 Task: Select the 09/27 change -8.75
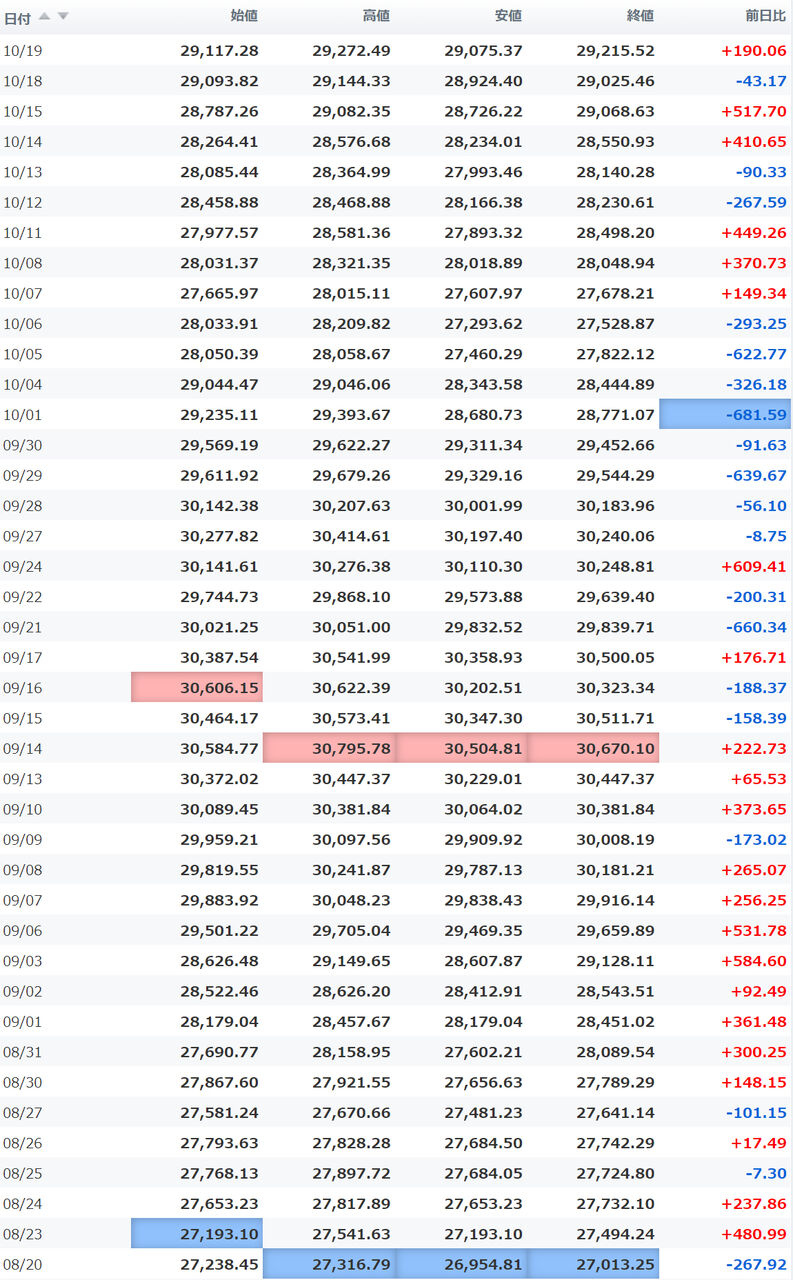coord(768,536)
